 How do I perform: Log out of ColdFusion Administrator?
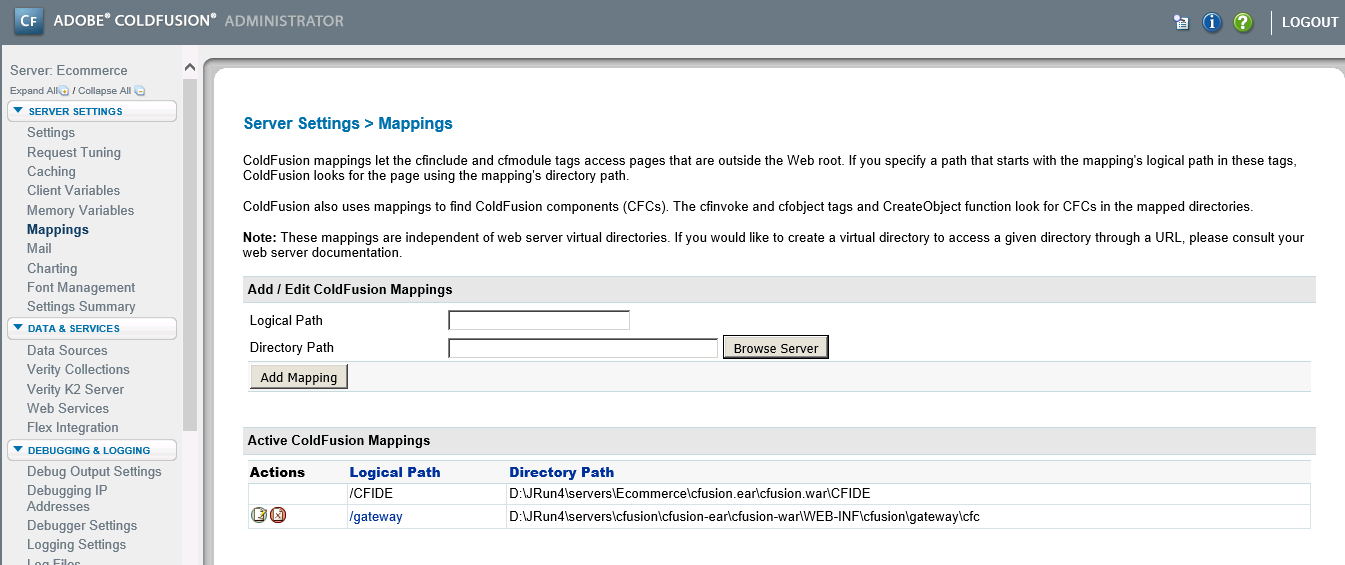(x=1310, y=22)
